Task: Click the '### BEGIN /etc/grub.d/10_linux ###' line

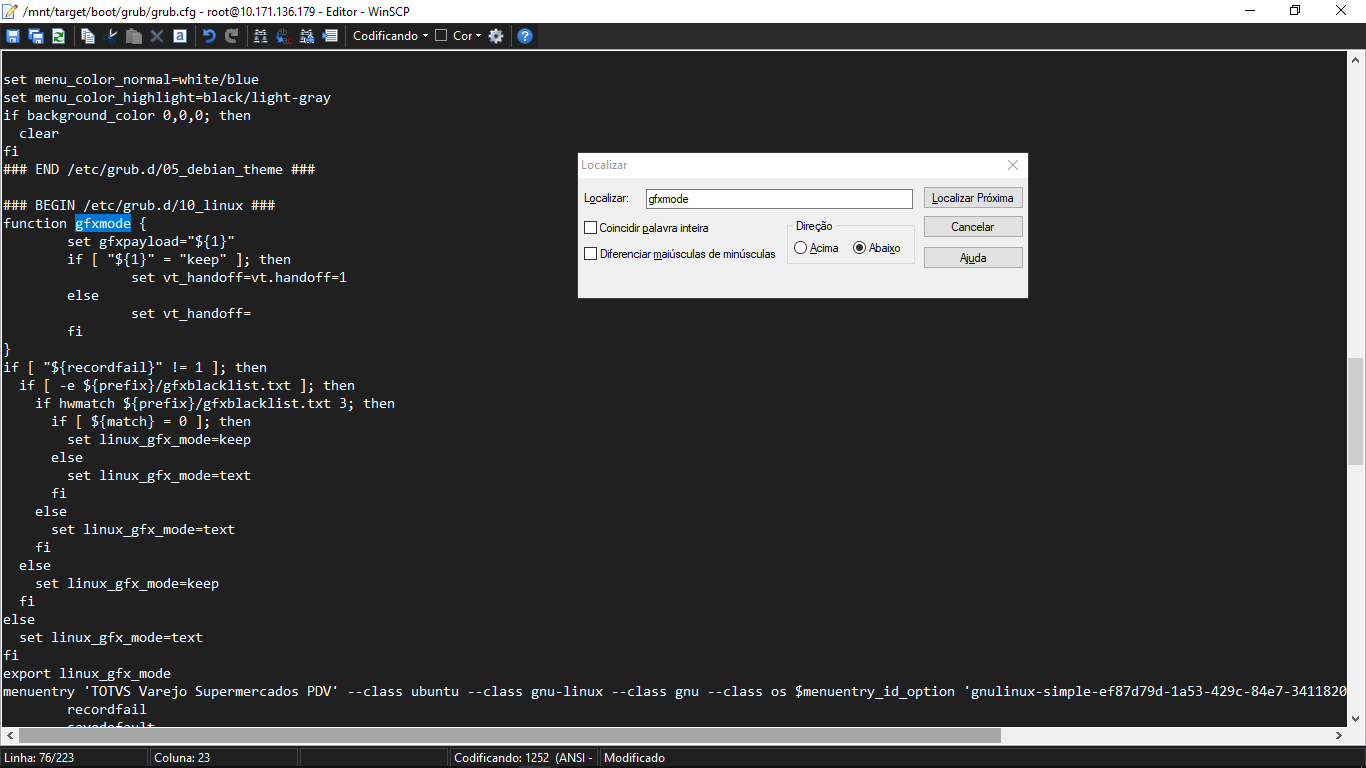Action: 139,205
